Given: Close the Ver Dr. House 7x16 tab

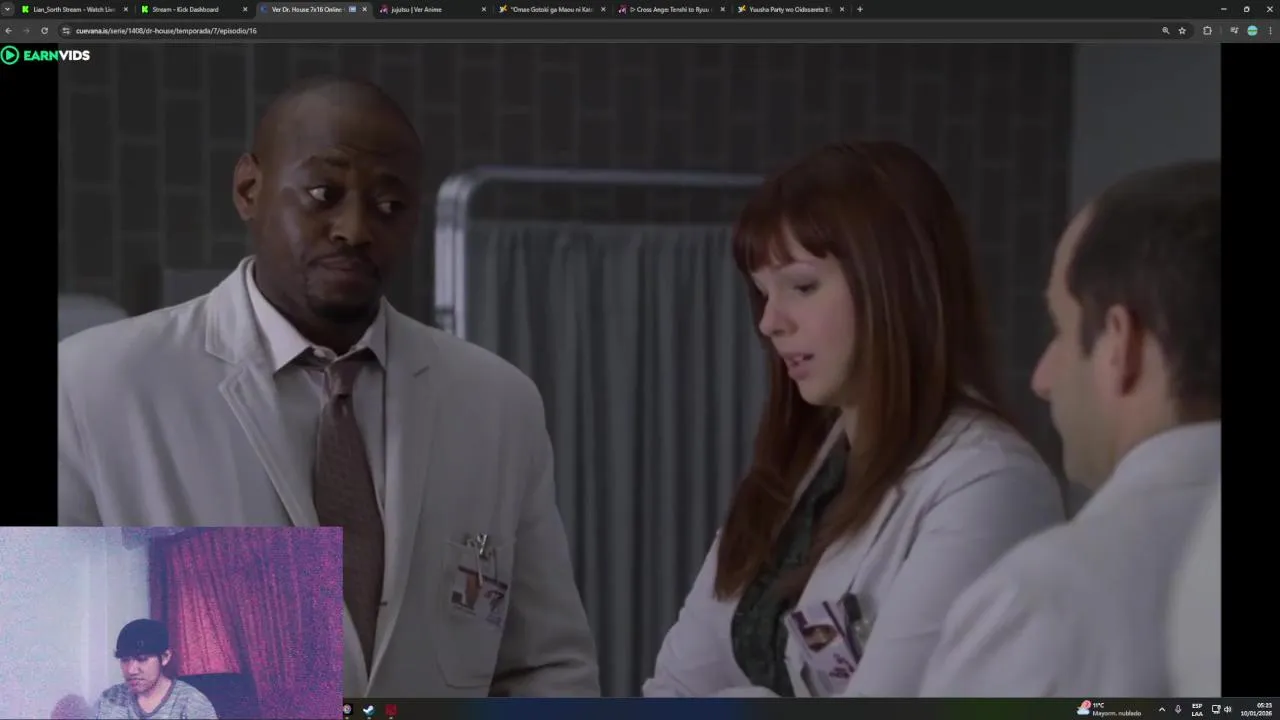Looking at the screenshot, I should pos(364,9).
